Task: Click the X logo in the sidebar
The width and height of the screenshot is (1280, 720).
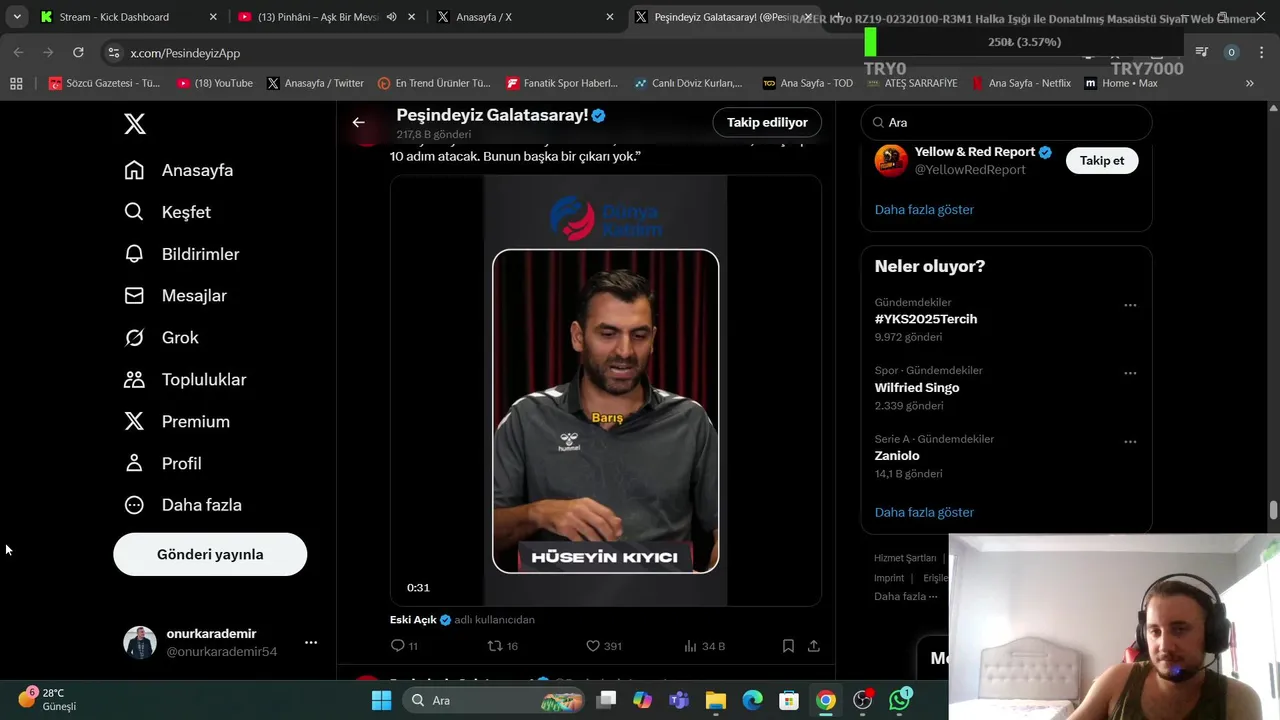Action: pos(135,124)
